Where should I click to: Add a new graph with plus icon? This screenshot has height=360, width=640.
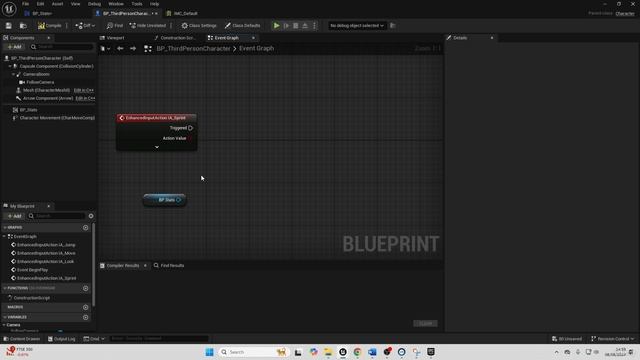click(x=85, y=227)
